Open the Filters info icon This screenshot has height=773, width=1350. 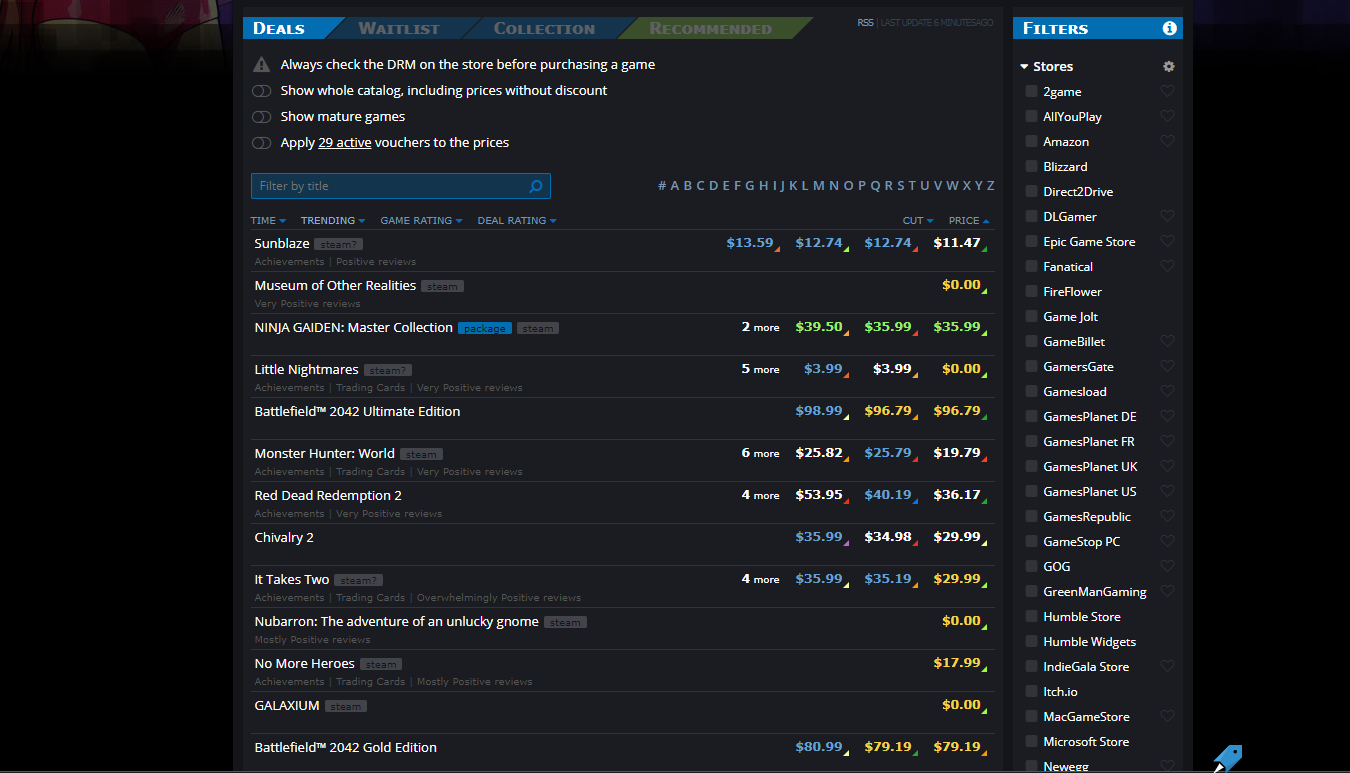coord(1169,28)
